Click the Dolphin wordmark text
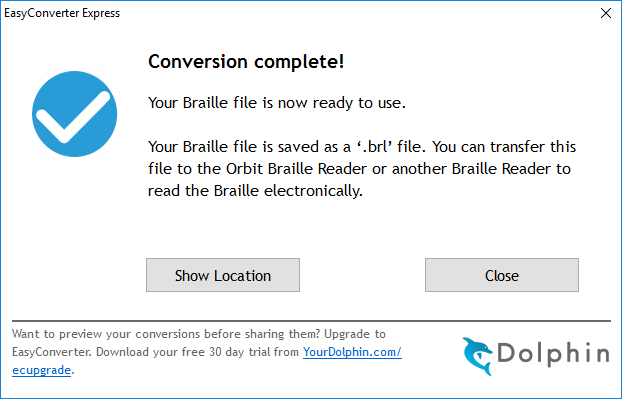This screenshot has width=622, height=399. point(553,353)
